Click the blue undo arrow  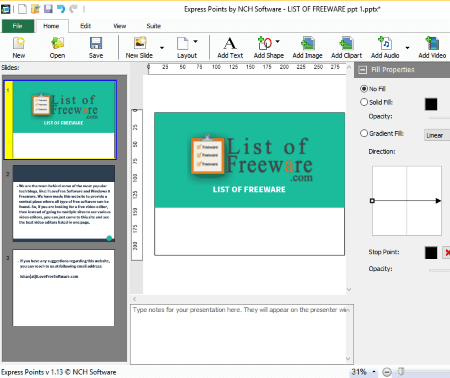tap(61, 9)
